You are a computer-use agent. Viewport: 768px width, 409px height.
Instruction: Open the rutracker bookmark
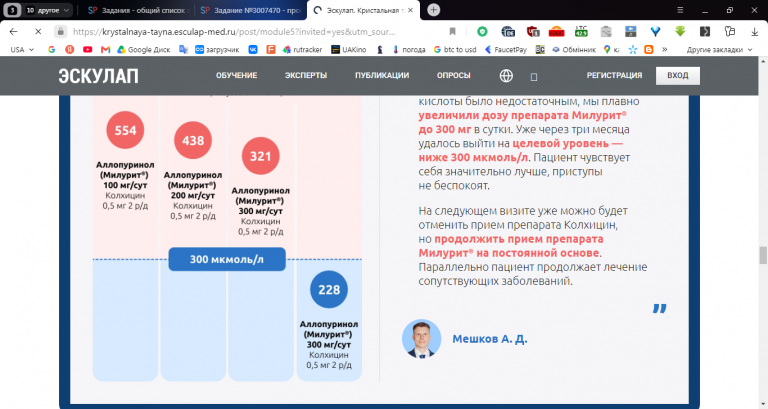coord(303,49)
